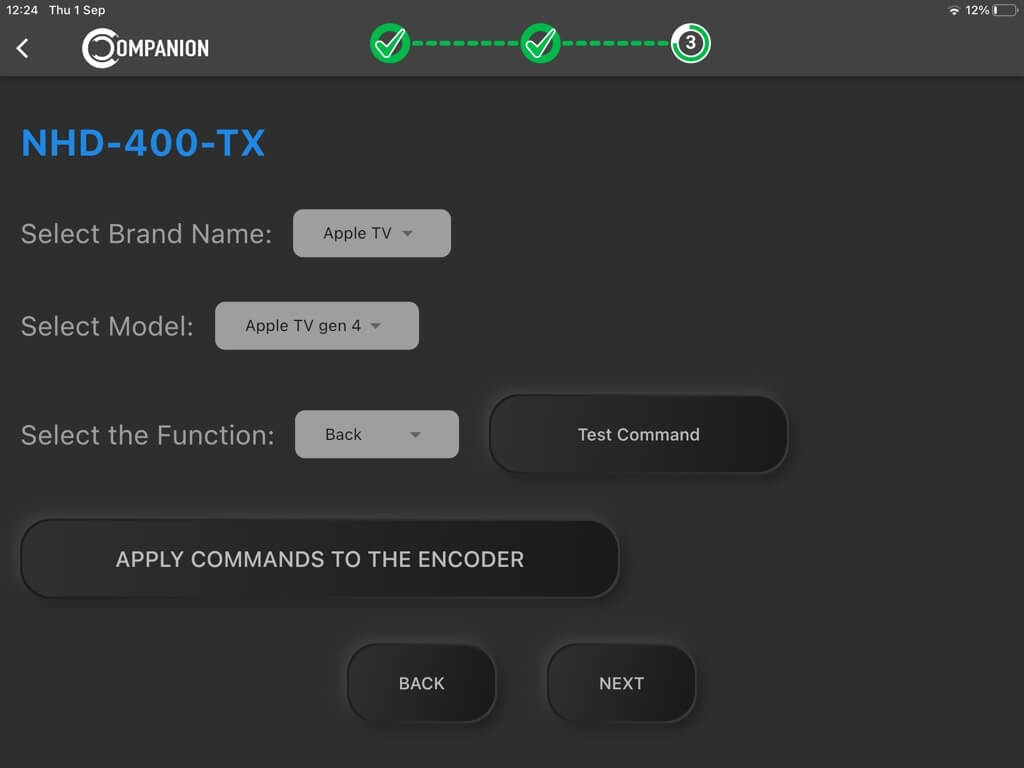Click APPLY COMMANDS TO THE ENCODER
The image size is (1024, 768).
pos(318,559)
